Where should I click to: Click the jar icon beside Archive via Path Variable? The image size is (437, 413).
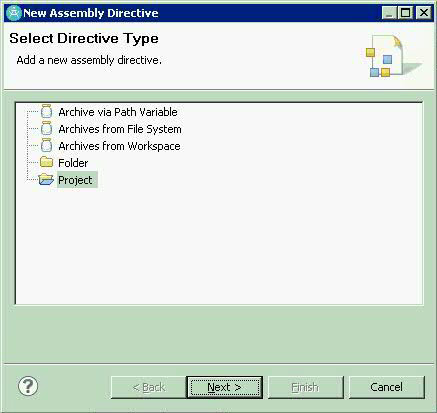click(46, 111)
